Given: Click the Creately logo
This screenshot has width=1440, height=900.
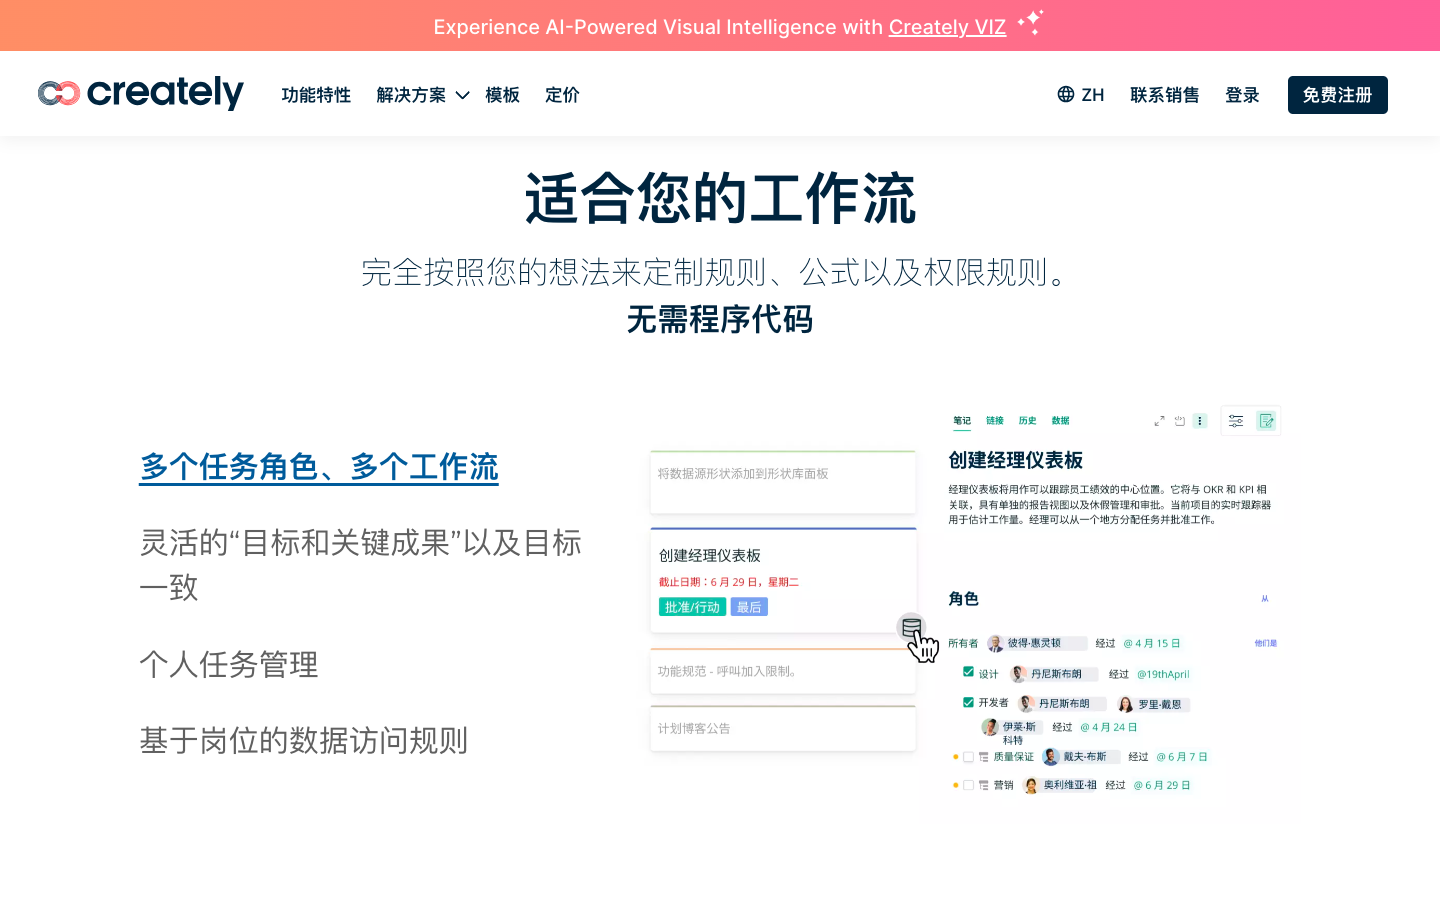Looking at the screenshot, I should tap(140, 93).
